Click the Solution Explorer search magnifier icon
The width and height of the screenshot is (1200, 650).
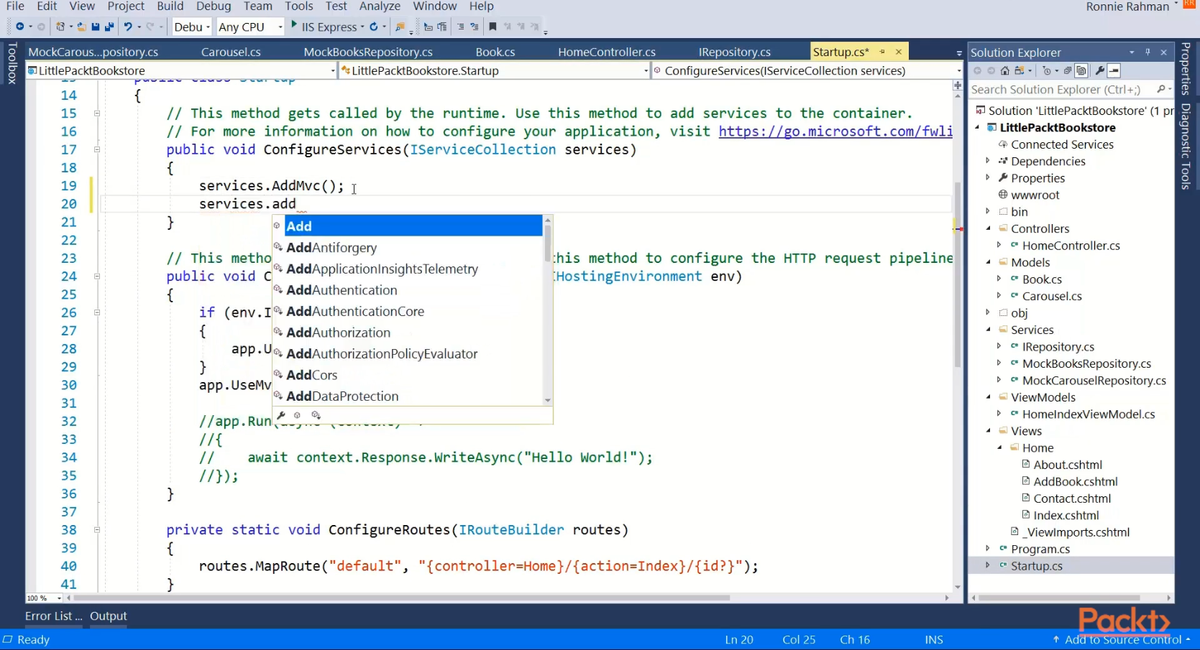pos(1161,89)
